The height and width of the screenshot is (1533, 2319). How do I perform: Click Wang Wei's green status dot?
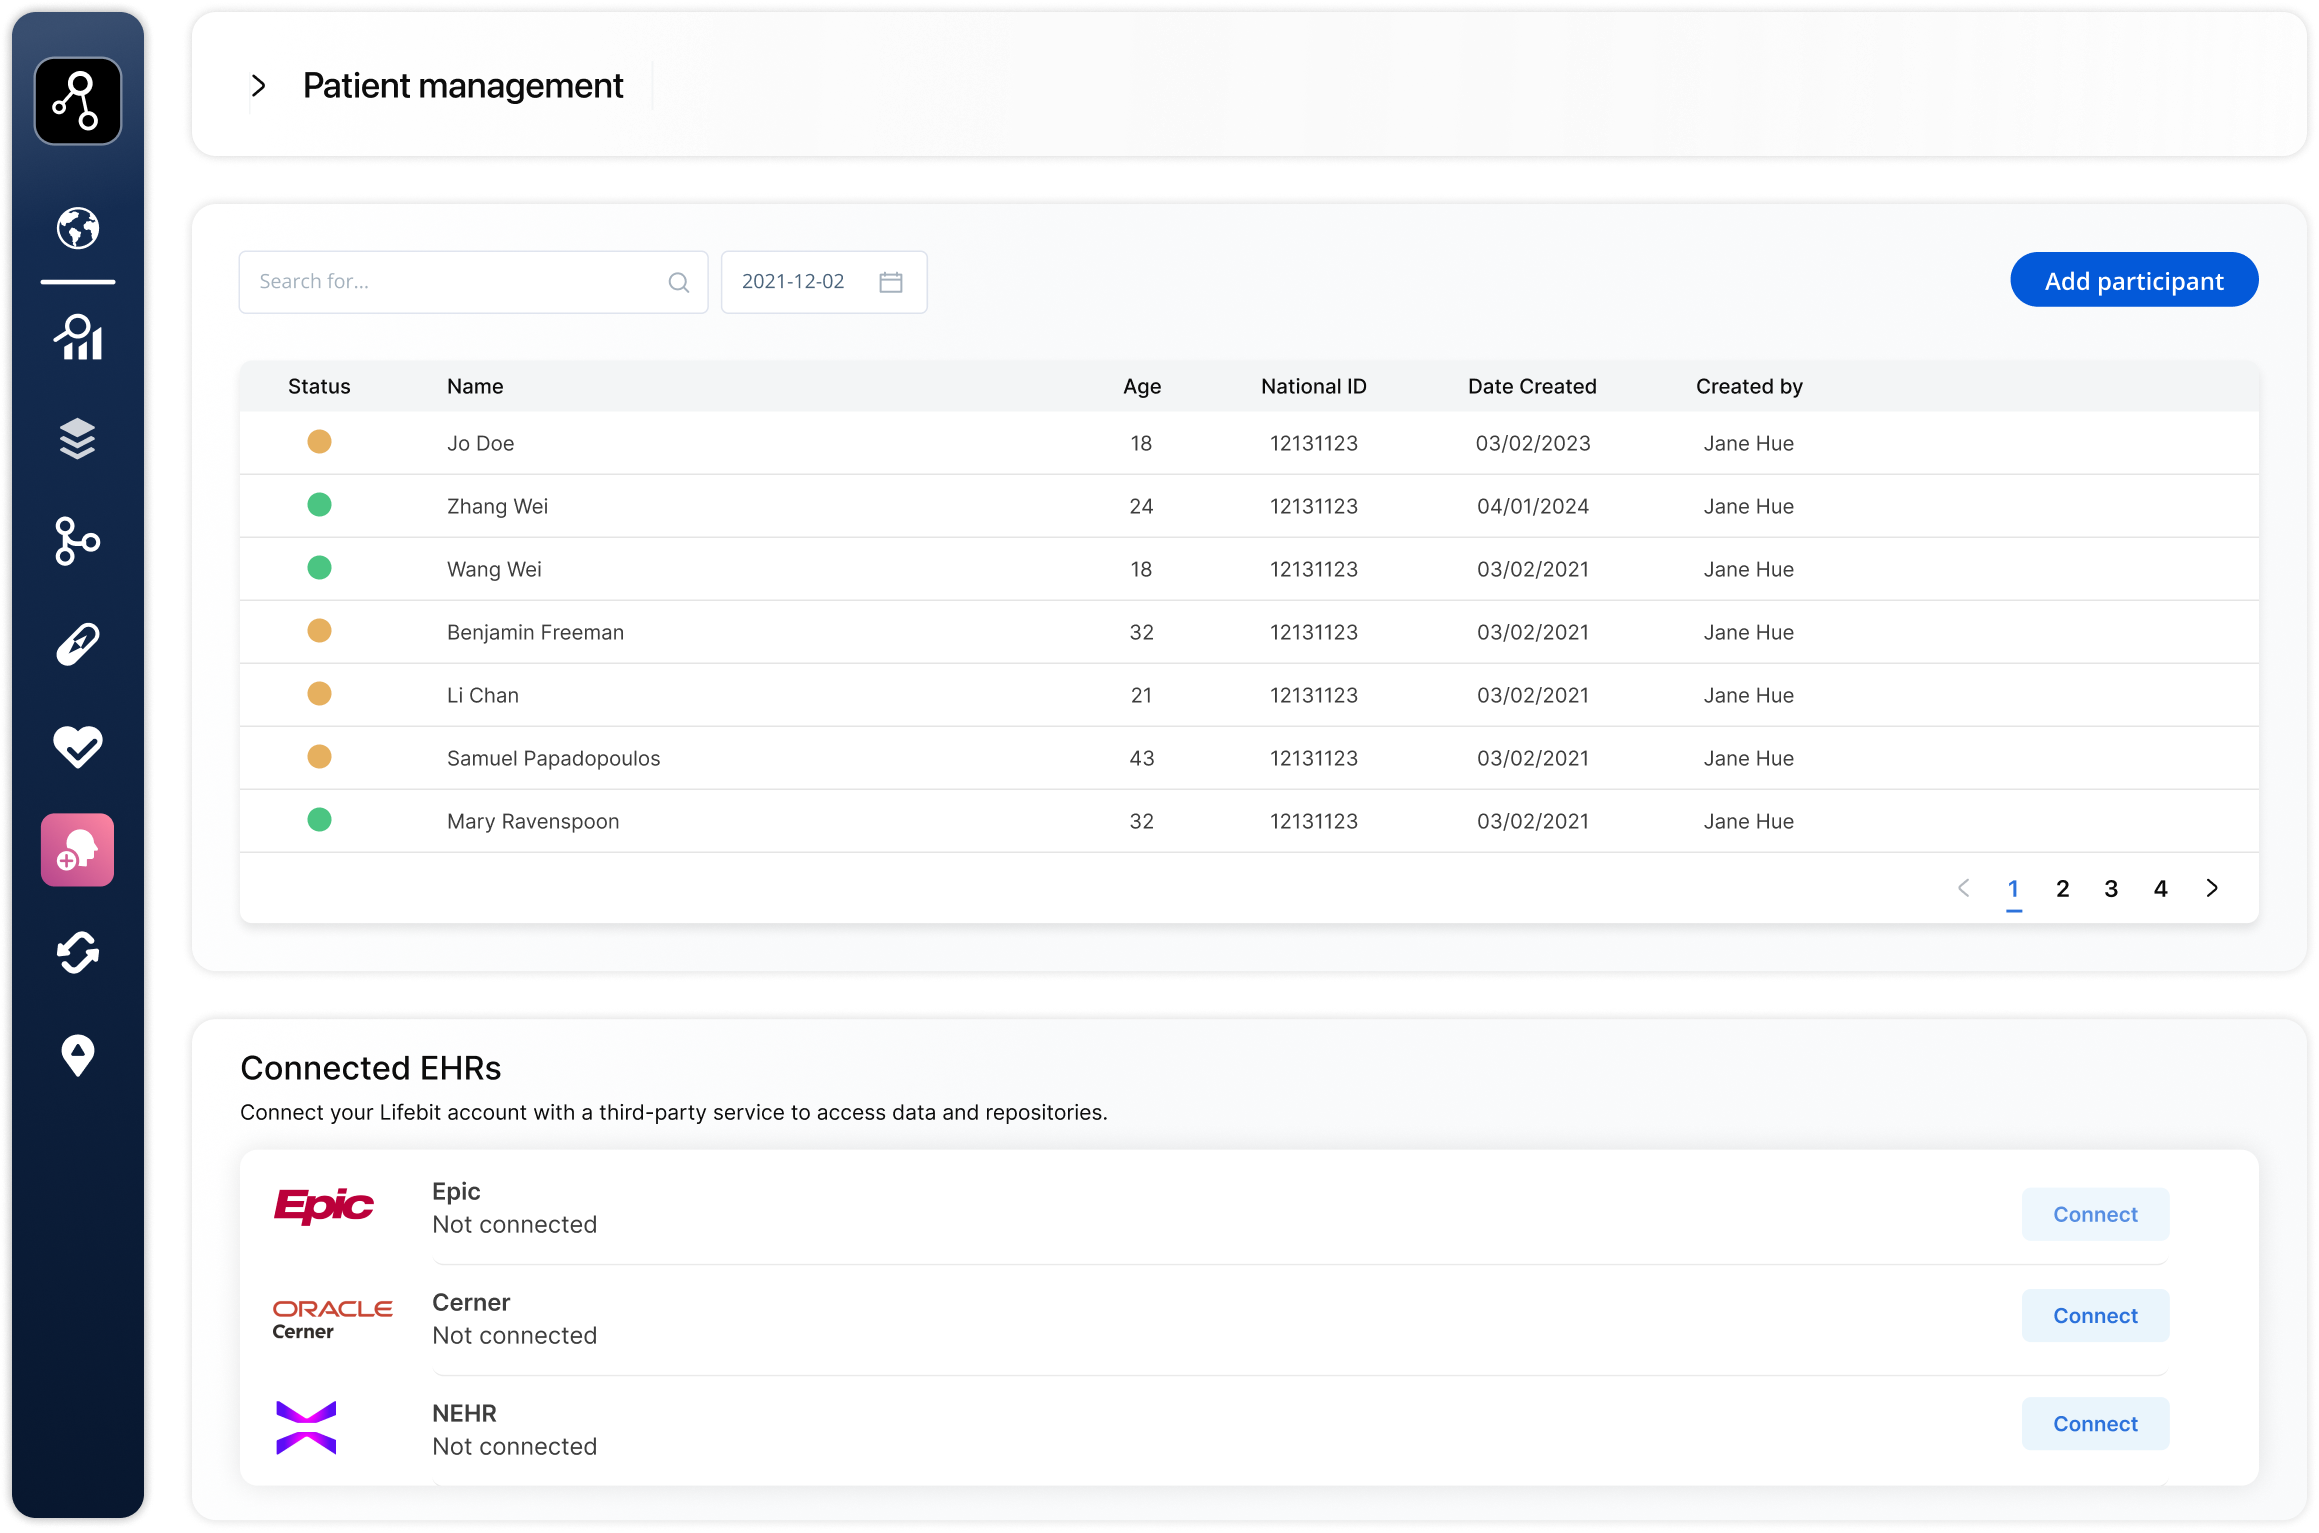(x=319, y=567)
